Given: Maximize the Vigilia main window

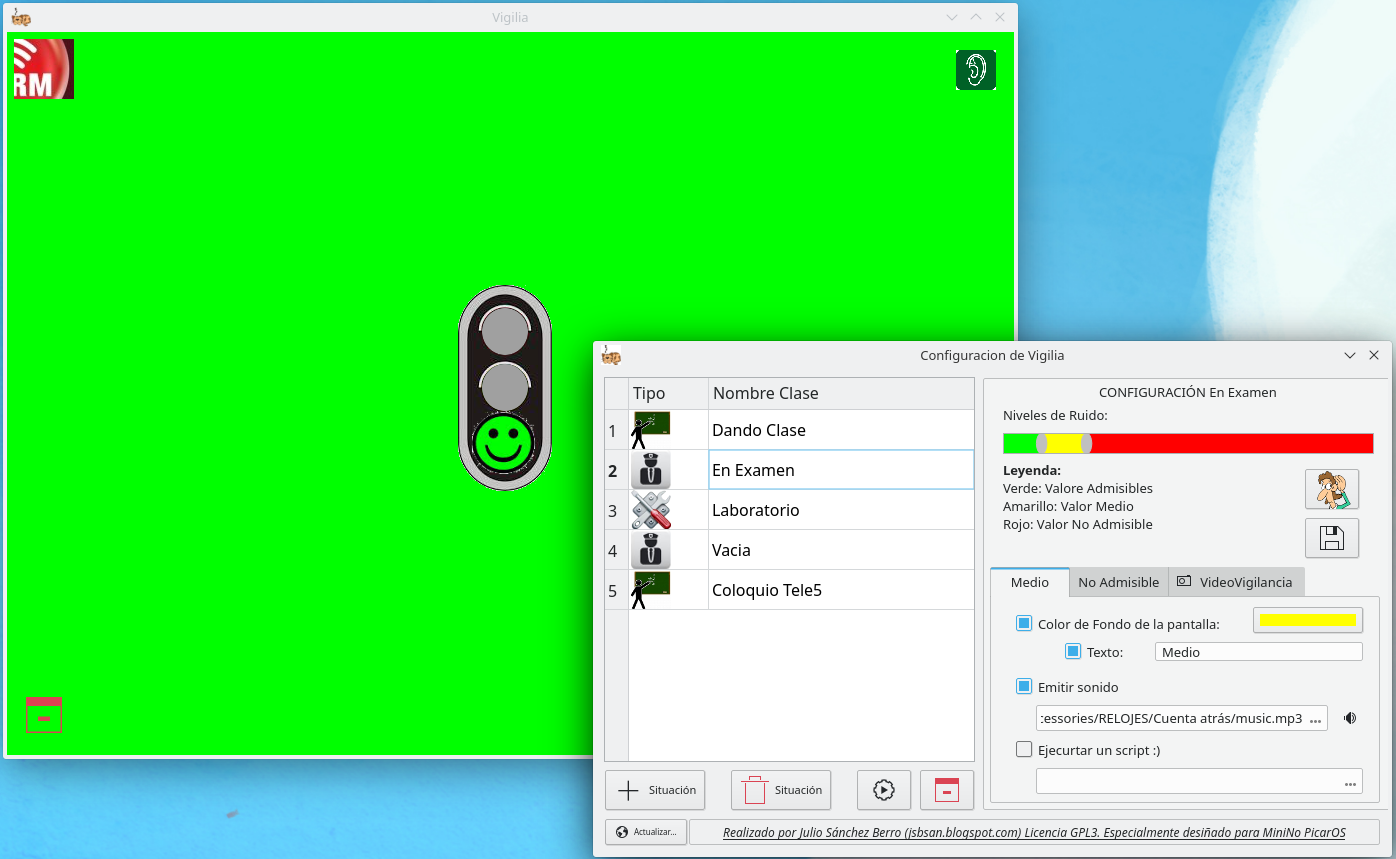Looking at the screenshot, I should [976, 17].
